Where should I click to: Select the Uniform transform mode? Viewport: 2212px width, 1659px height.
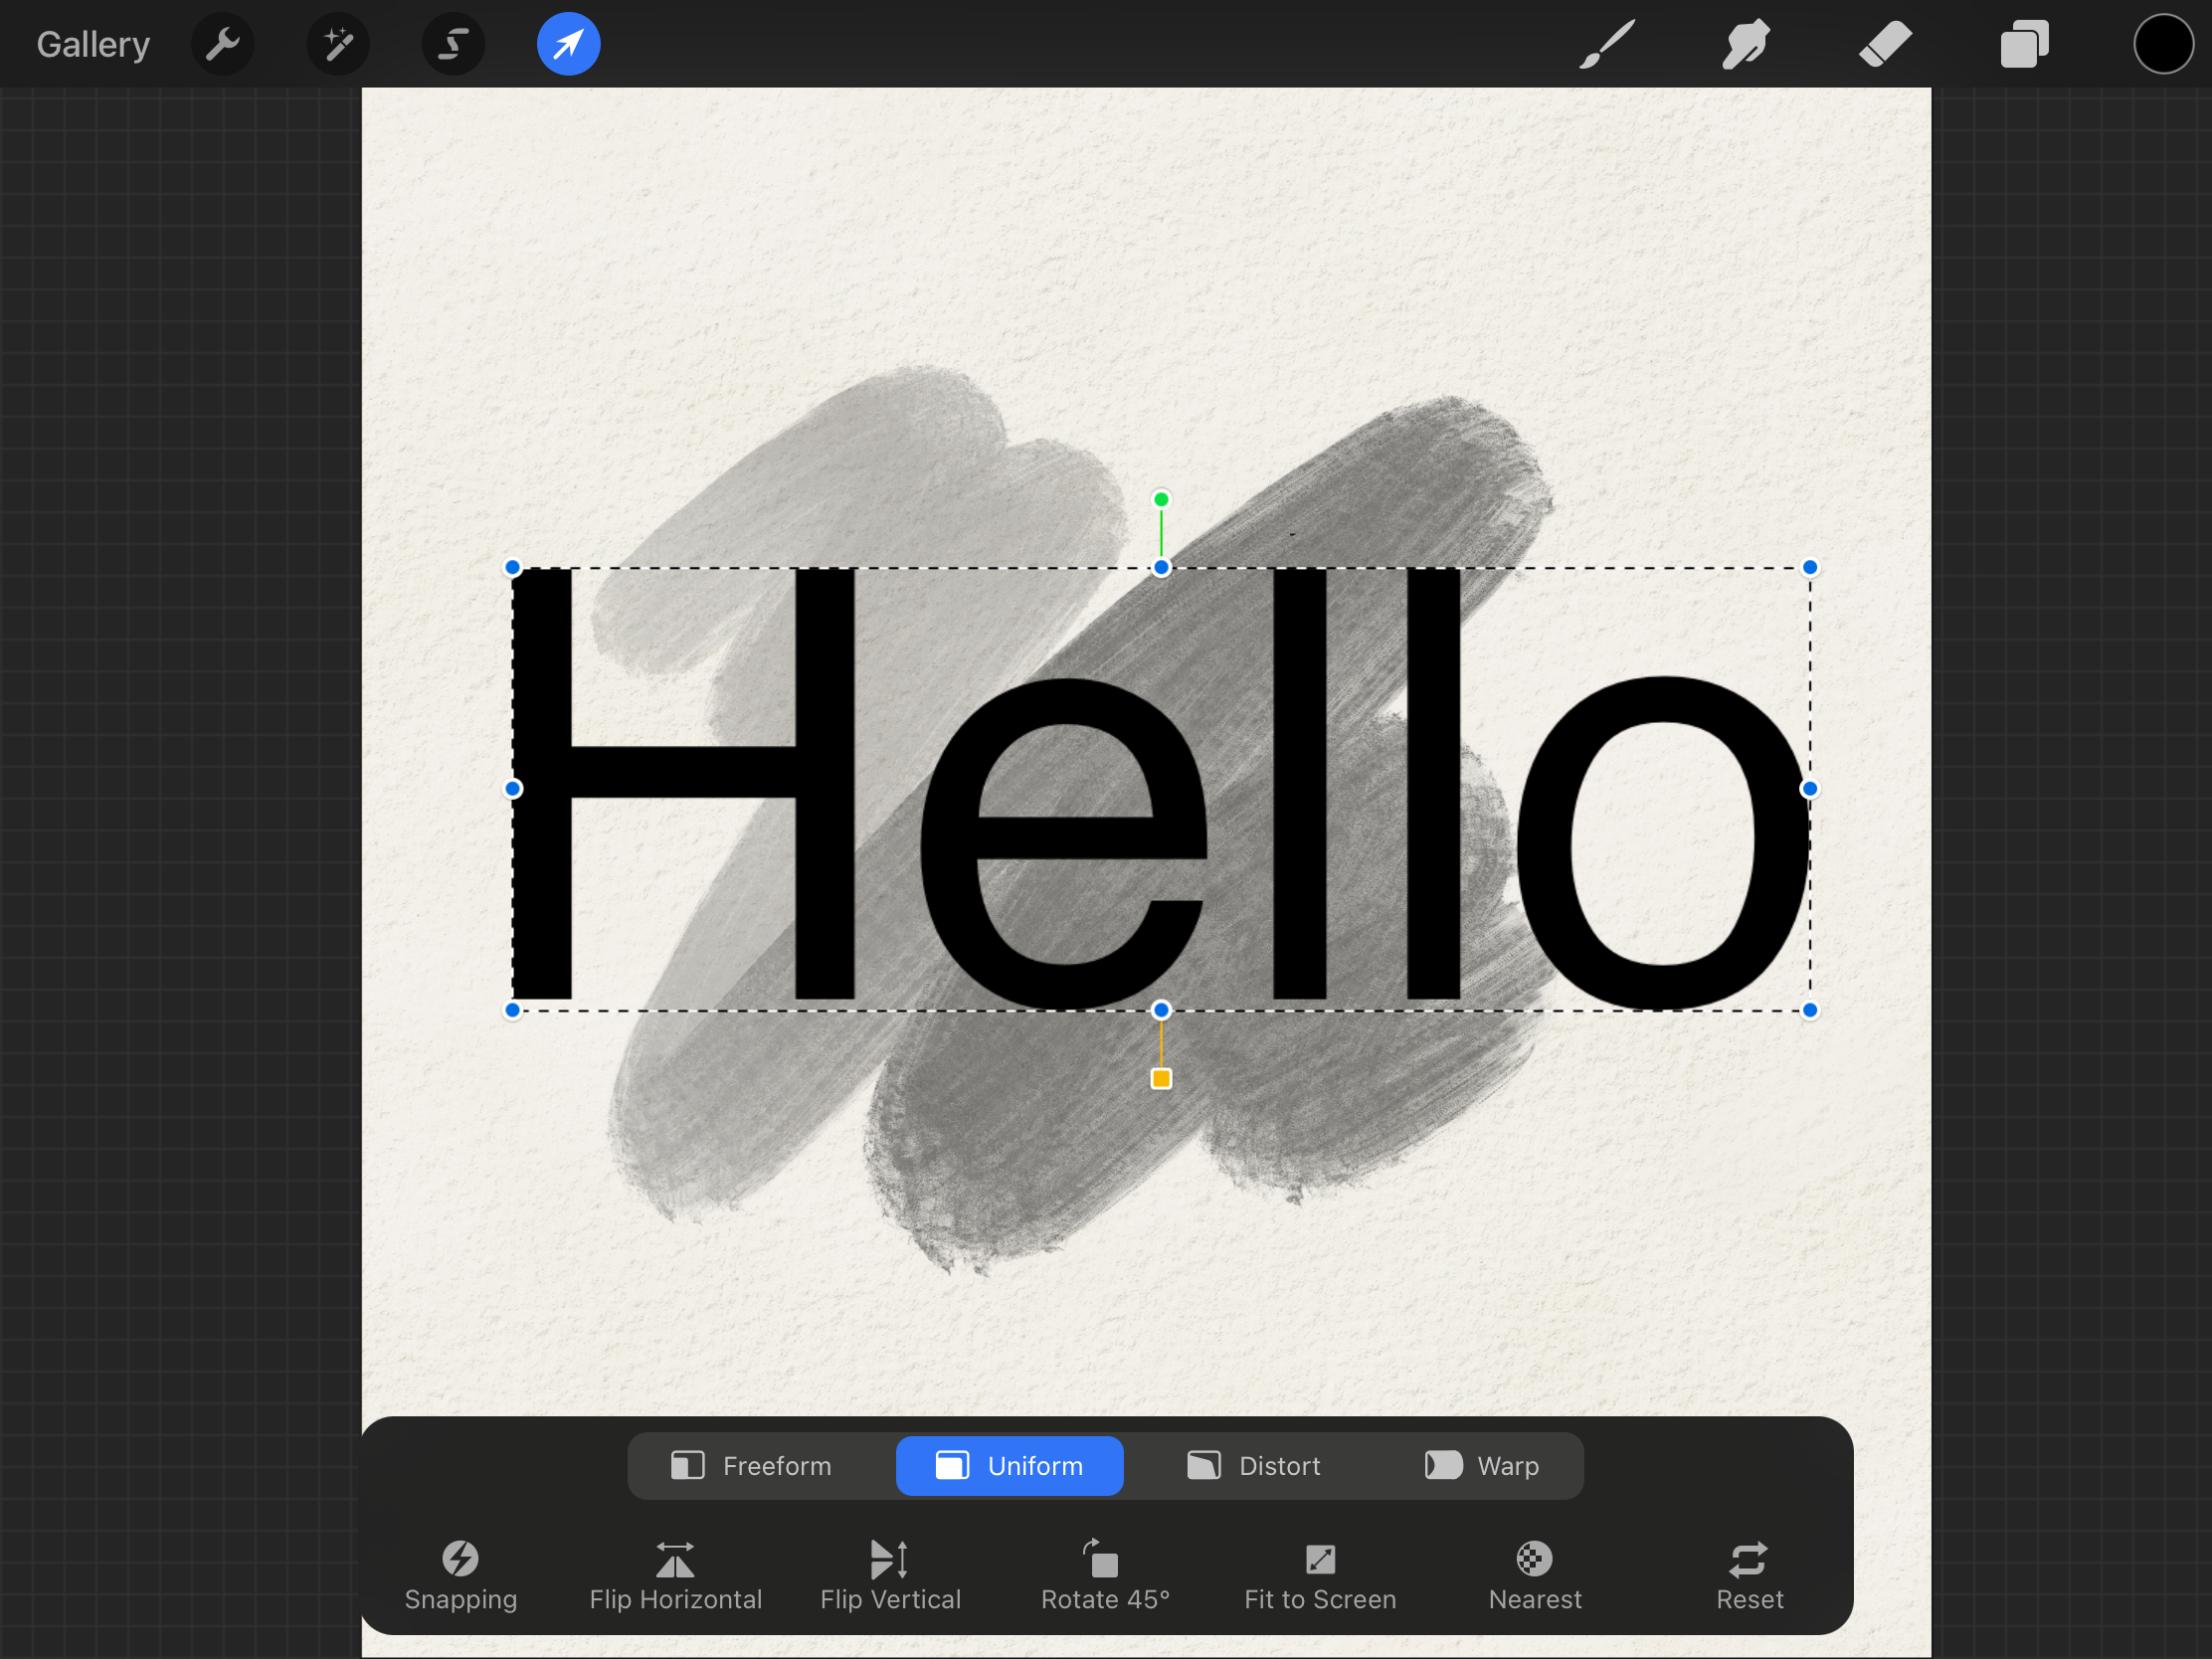click(x=1009, y=1465)
